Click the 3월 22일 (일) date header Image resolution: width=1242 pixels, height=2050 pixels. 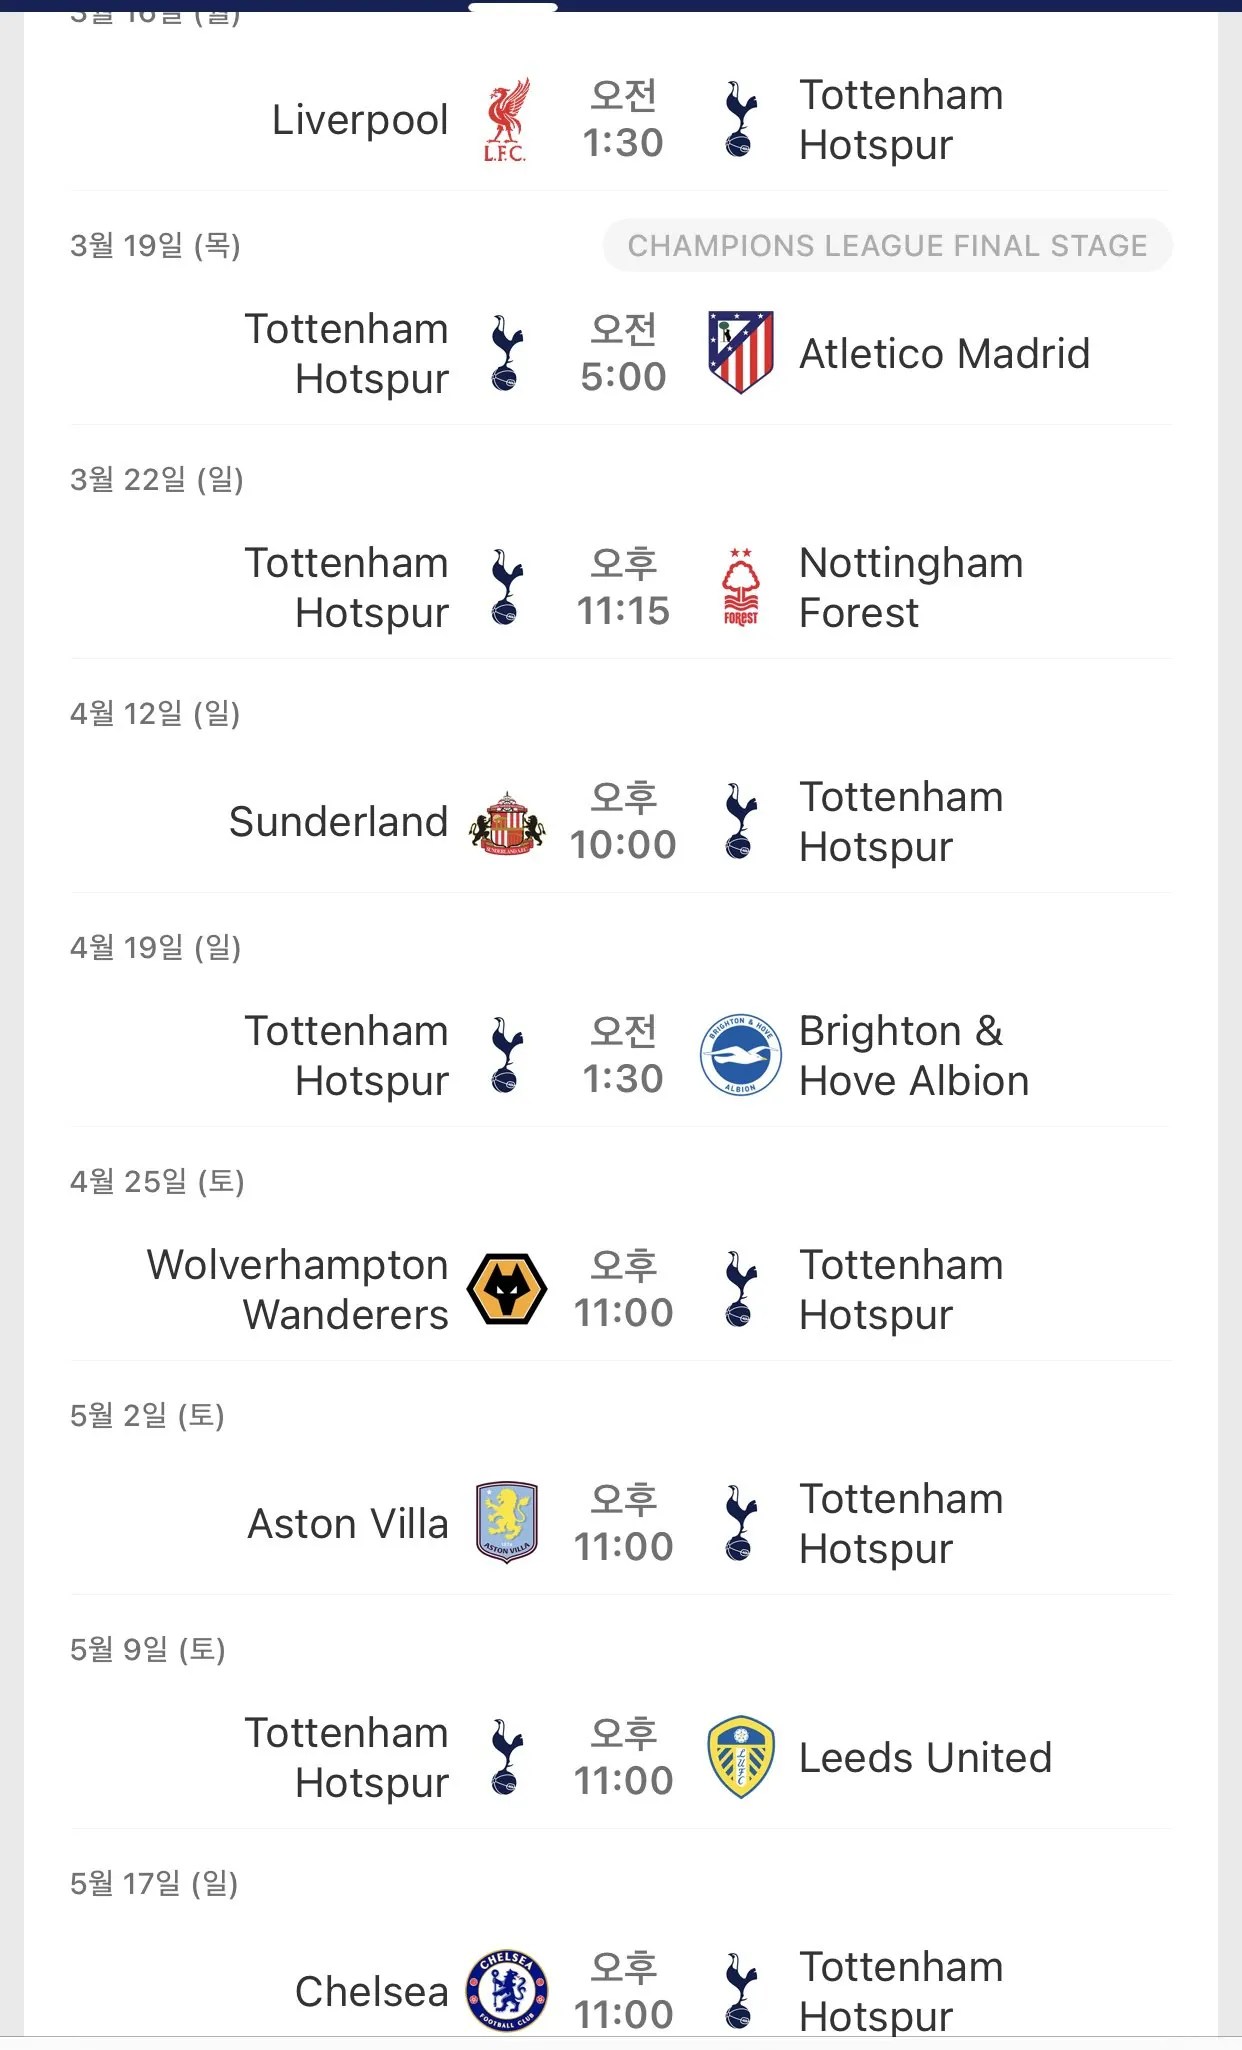click(157, 480)
